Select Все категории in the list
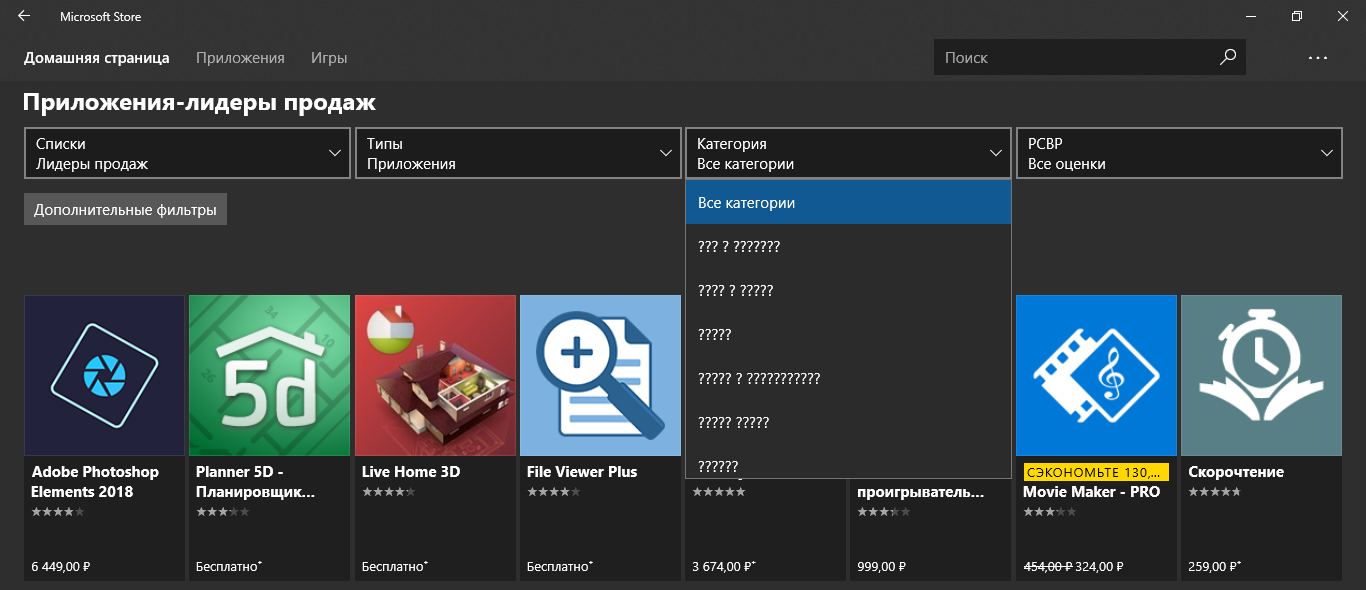 (848, 202)
